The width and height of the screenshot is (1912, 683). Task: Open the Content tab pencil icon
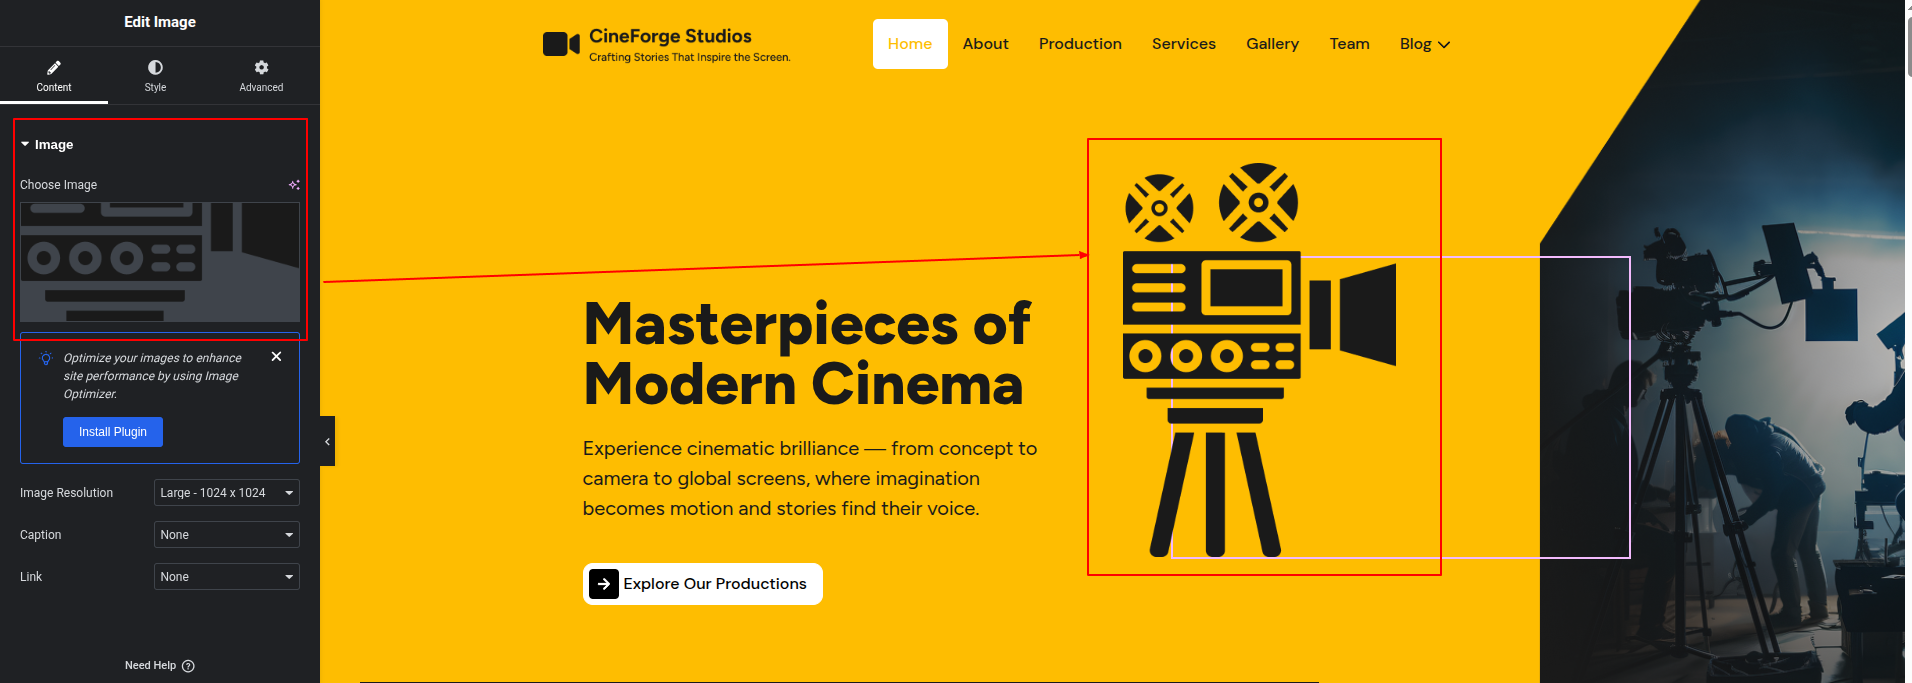(54, 68)
